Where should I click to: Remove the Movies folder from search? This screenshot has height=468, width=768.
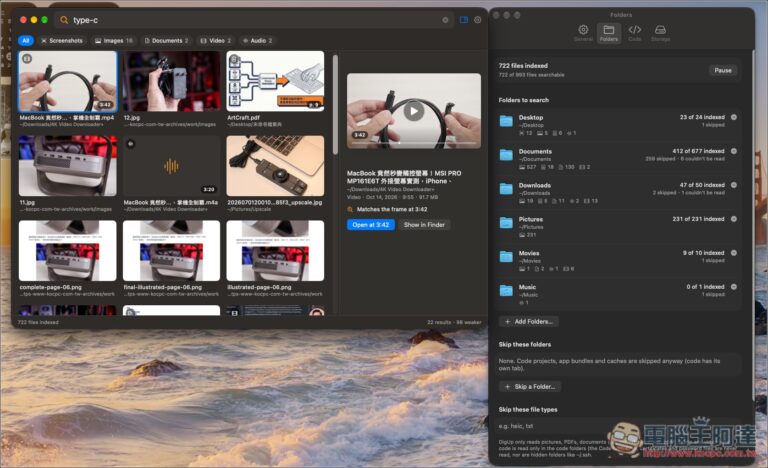734,252
